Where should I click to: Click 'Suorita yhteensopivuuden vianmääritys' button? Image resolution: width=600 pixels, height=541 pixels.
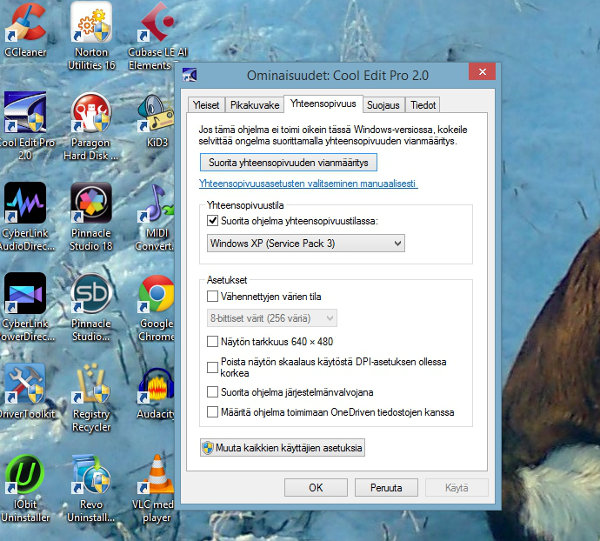(x=289, y=162)
